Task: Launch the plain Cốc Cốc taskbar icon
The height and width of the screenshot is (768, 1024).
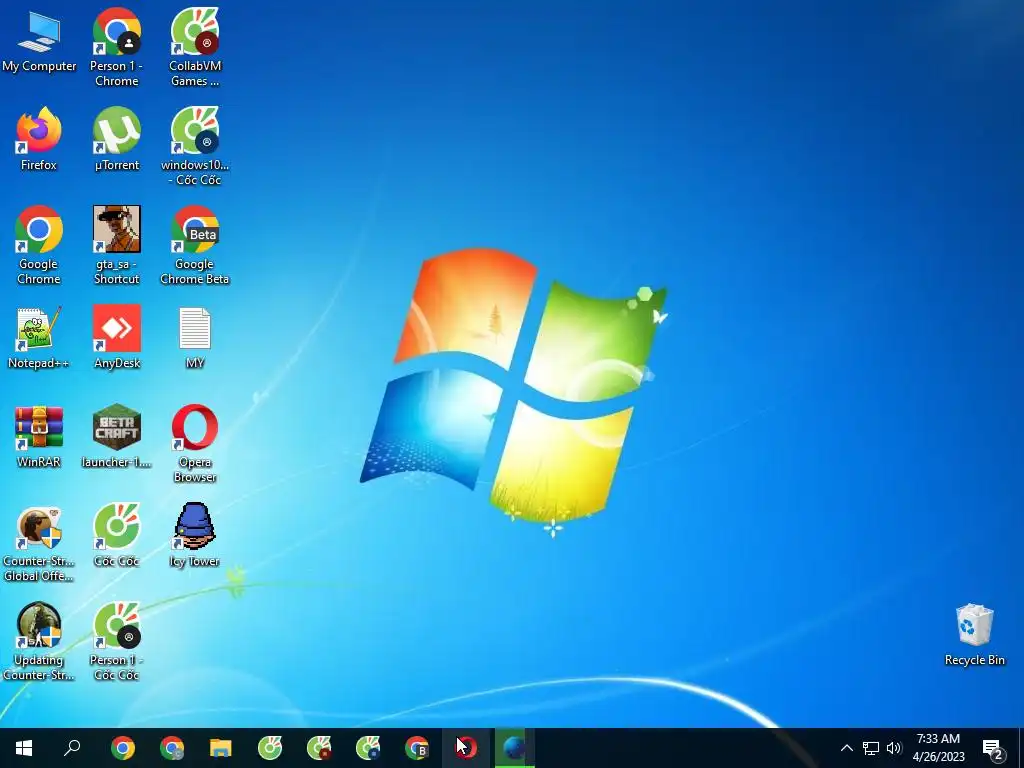Action: tap(270, 748)
